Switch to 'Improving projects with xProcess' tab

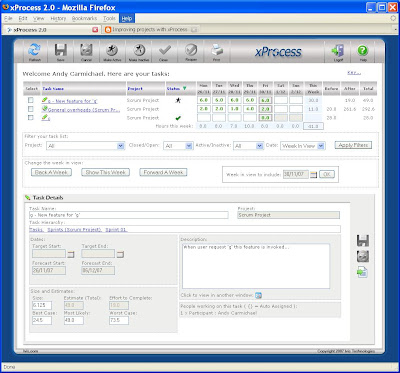tap(150, 30)
